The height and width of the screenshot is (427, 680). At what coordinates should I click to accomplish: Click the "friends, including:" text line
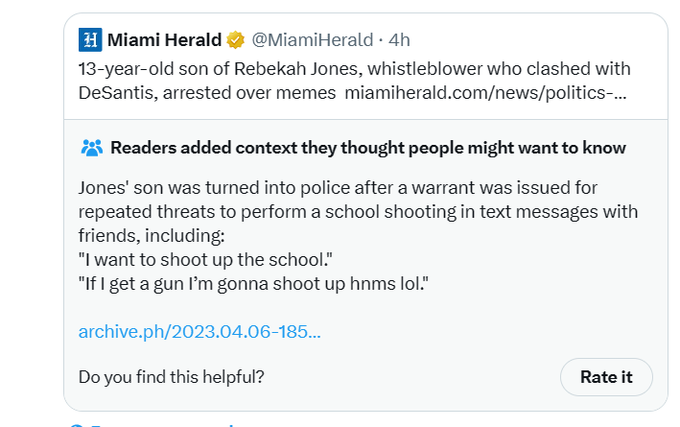pyautogui.click(x=151, y=236)
